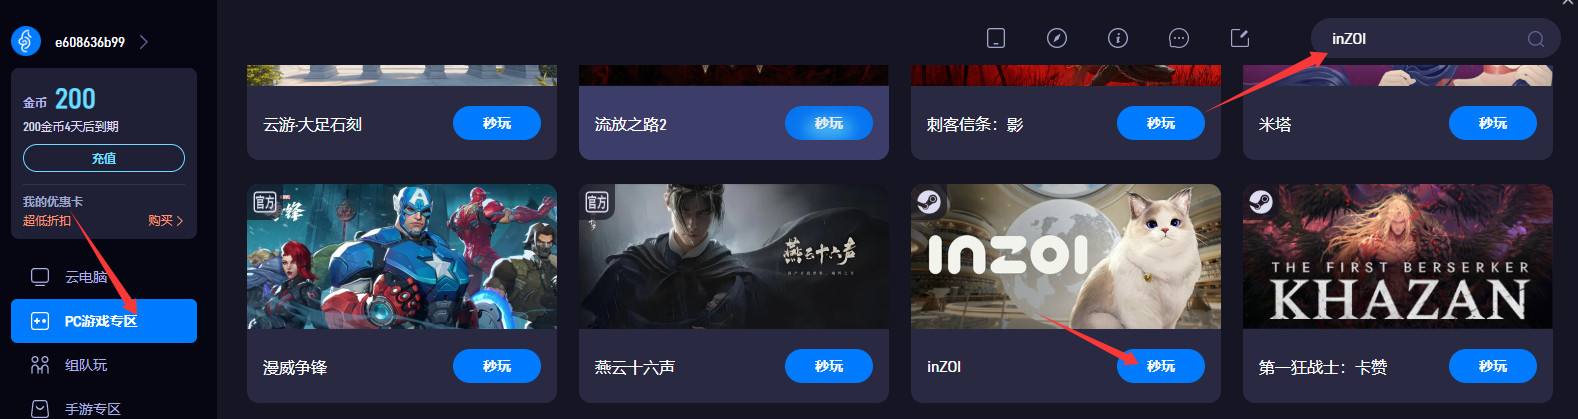Open the 燕云十六声 game thumbnail
The height and width of the screenshot is (419, 1578).
coord(734,256)
